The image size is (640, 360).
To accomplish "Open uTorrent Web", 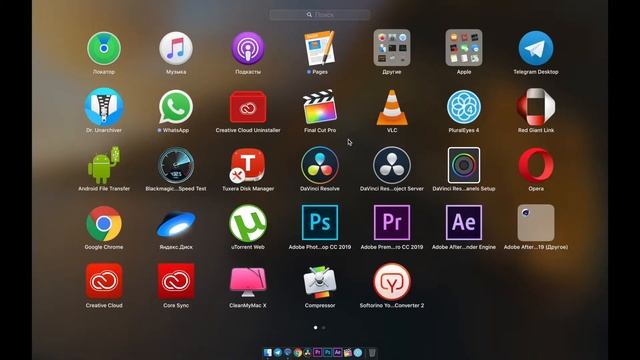I will point(248,224).
